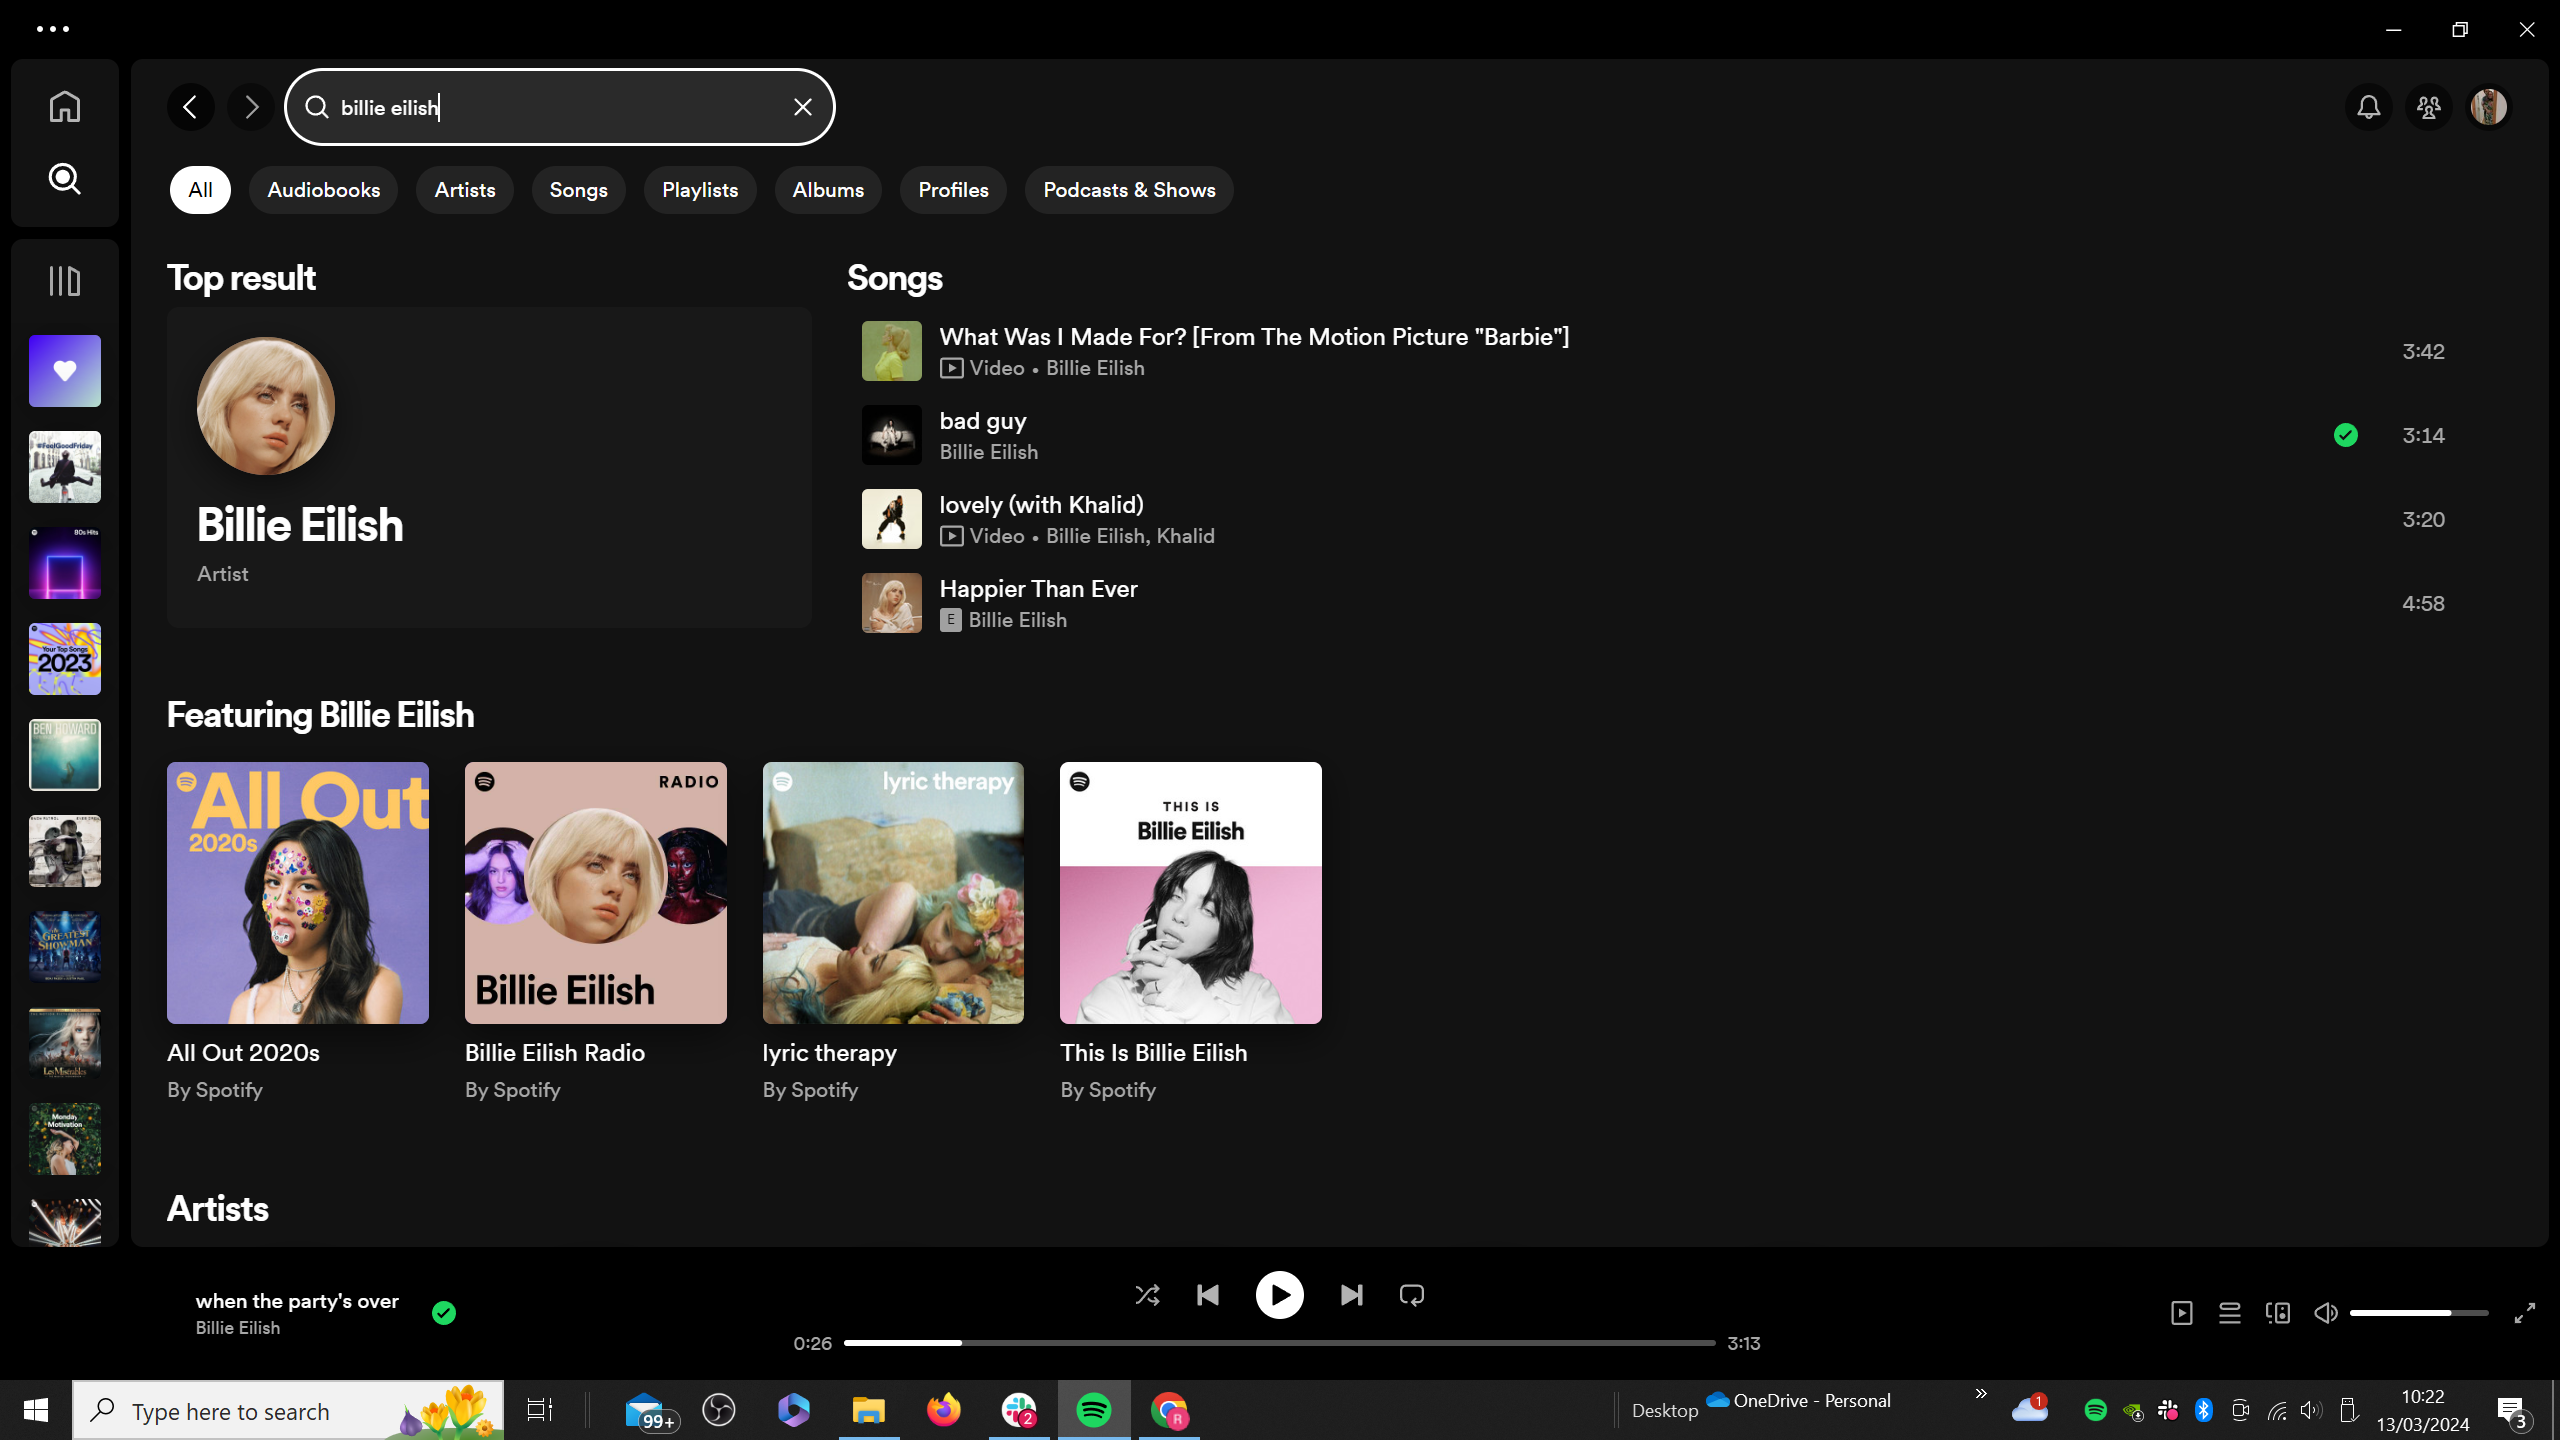The width and height of the screenshot is (2560, 1440).
Task: Open the What's New notifications bell
Action: point(2369,107)
